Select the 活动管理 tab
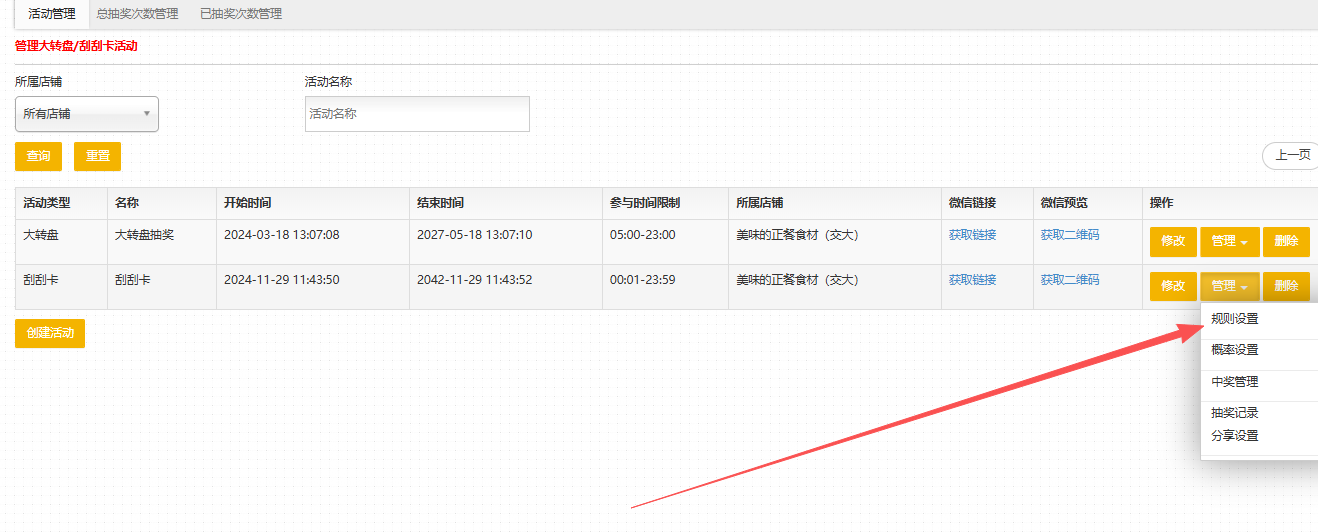This screenshot has width=1318, height=532. (x=51, y=14)
